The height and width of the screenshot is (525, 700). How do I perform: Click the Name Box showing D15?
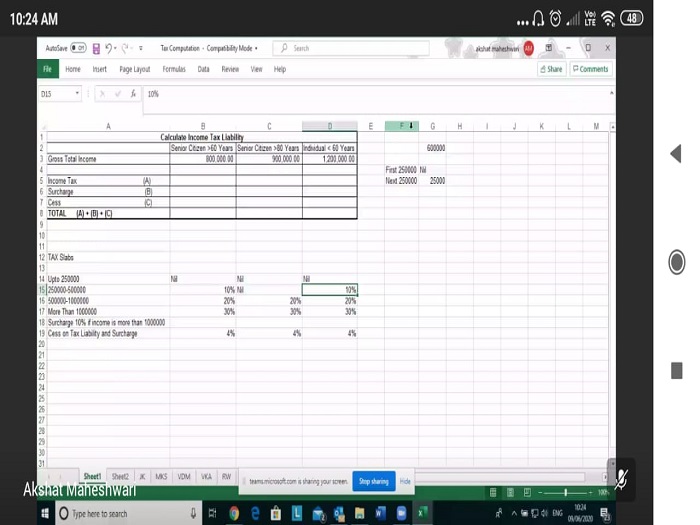(56, 94)
